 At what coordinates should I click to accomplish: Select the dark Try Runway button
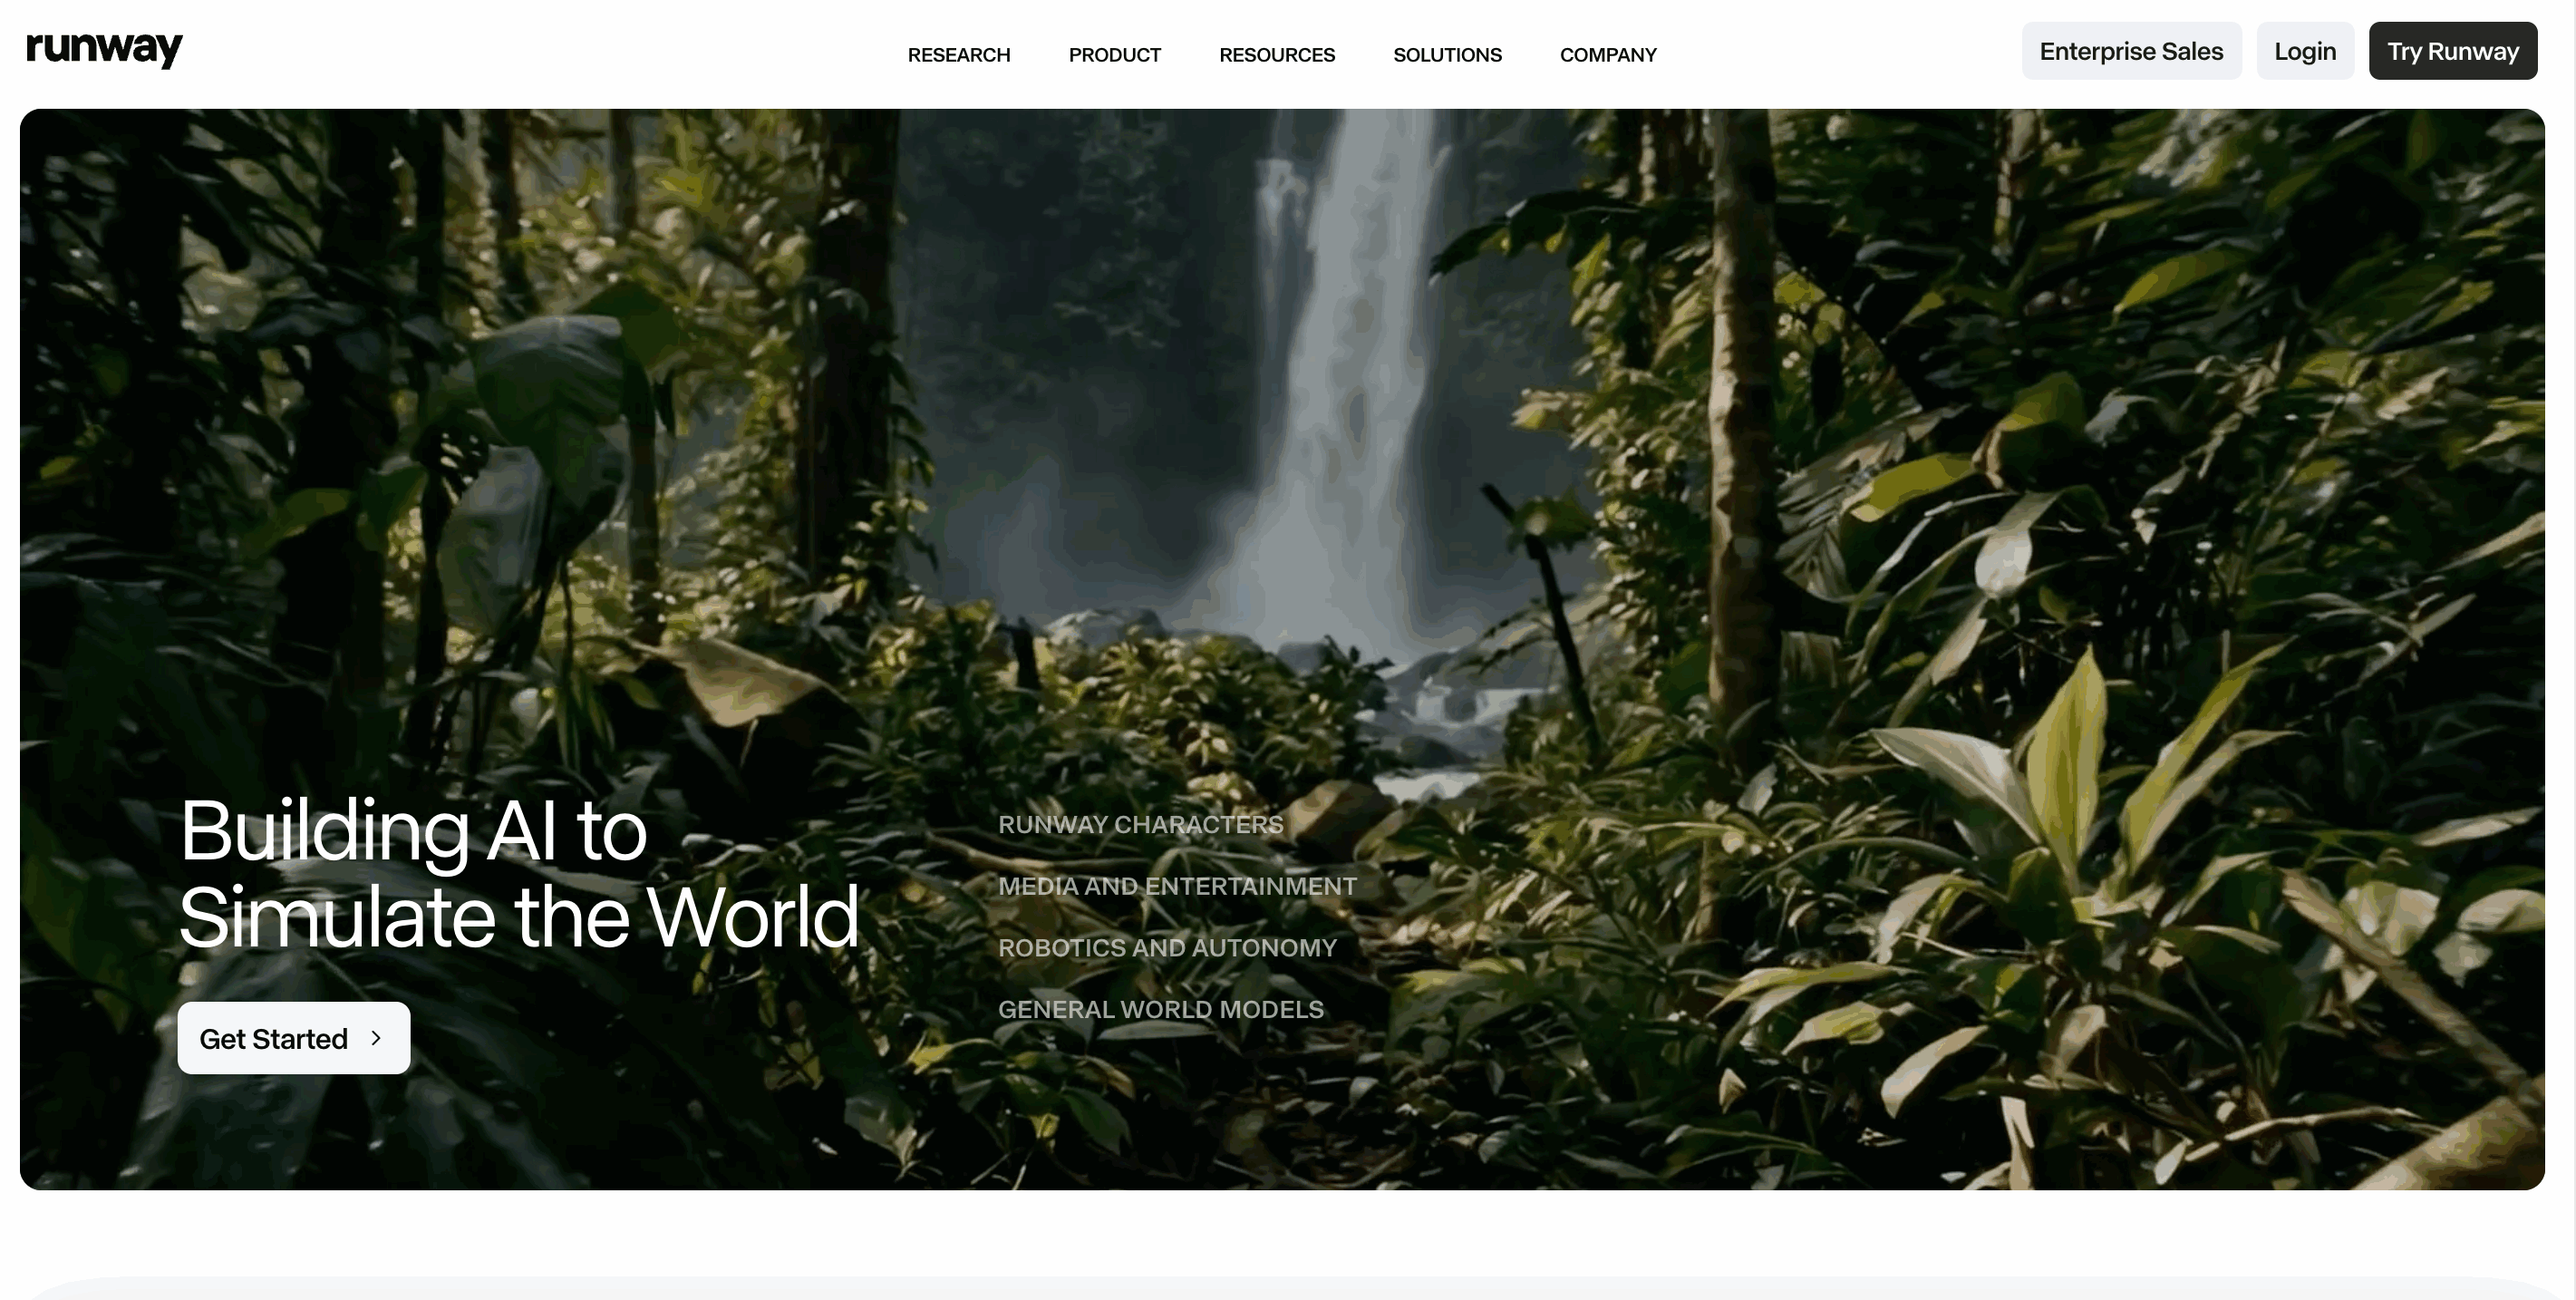tap(2452, 51)
